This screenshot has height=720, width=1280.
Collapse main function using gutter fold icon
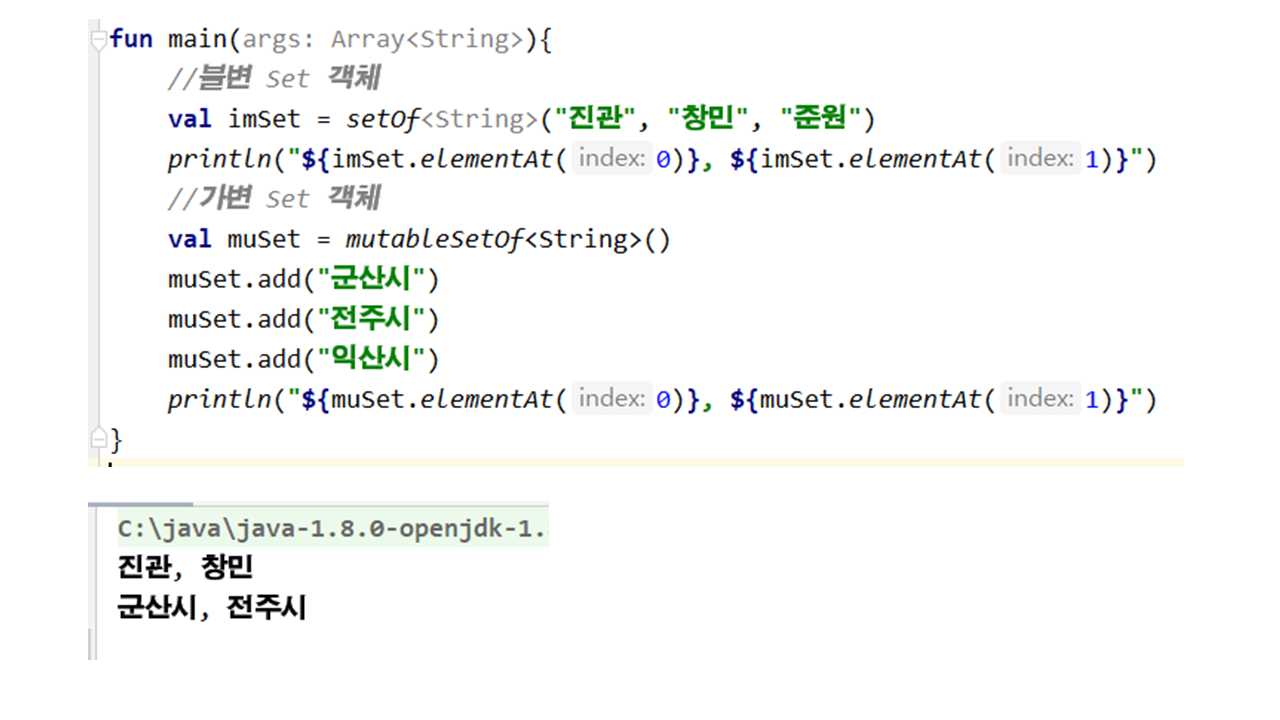[98, 40]
